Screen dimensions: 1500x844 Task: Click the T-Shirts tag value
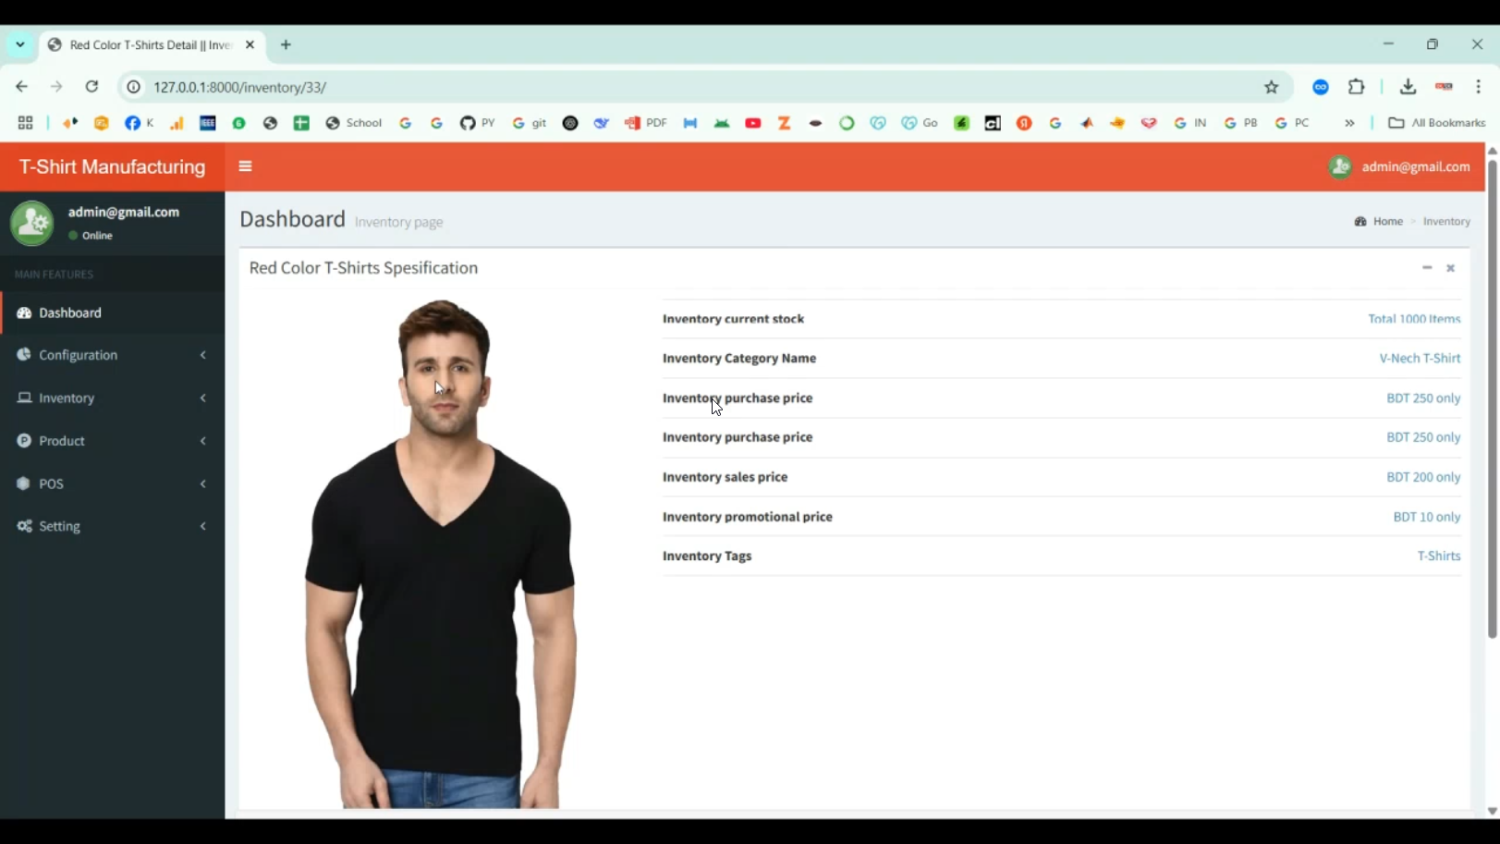coord(1439,556)
